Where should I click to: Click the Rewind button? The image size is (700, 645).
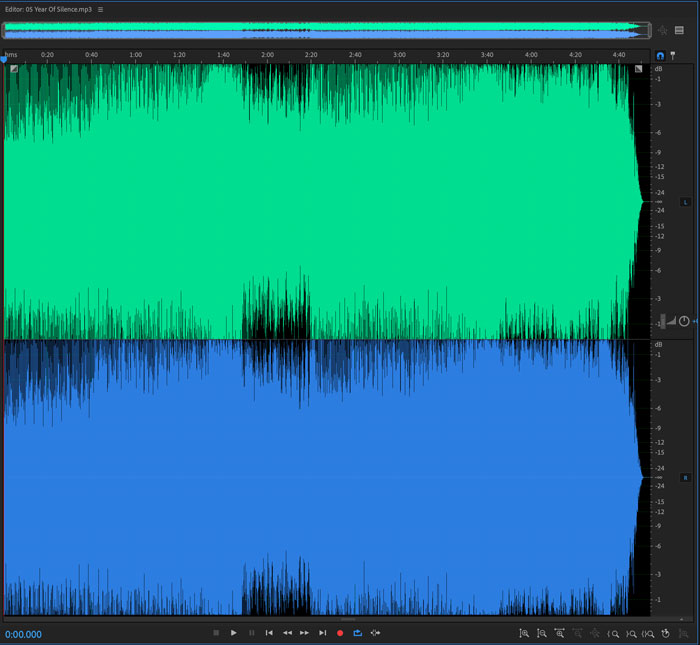click(x=287, y=633)
